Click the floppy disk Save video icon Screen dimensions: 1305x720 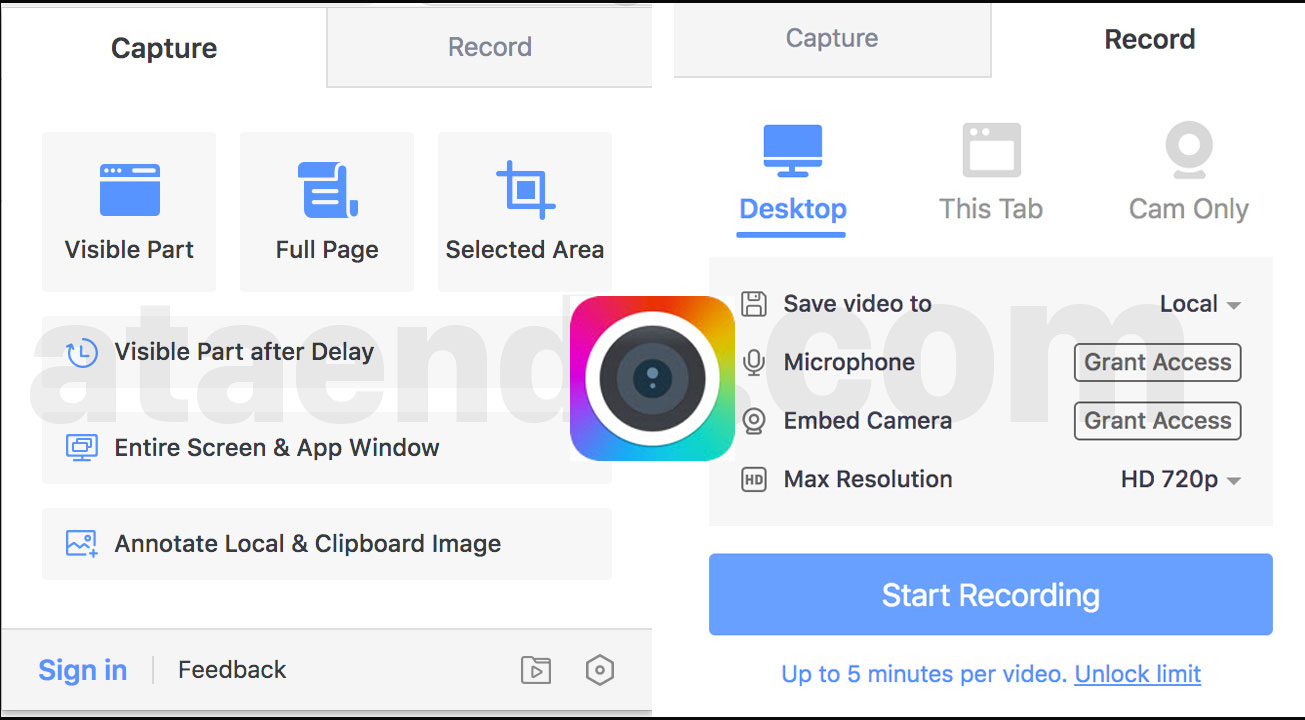pos(753,304)
